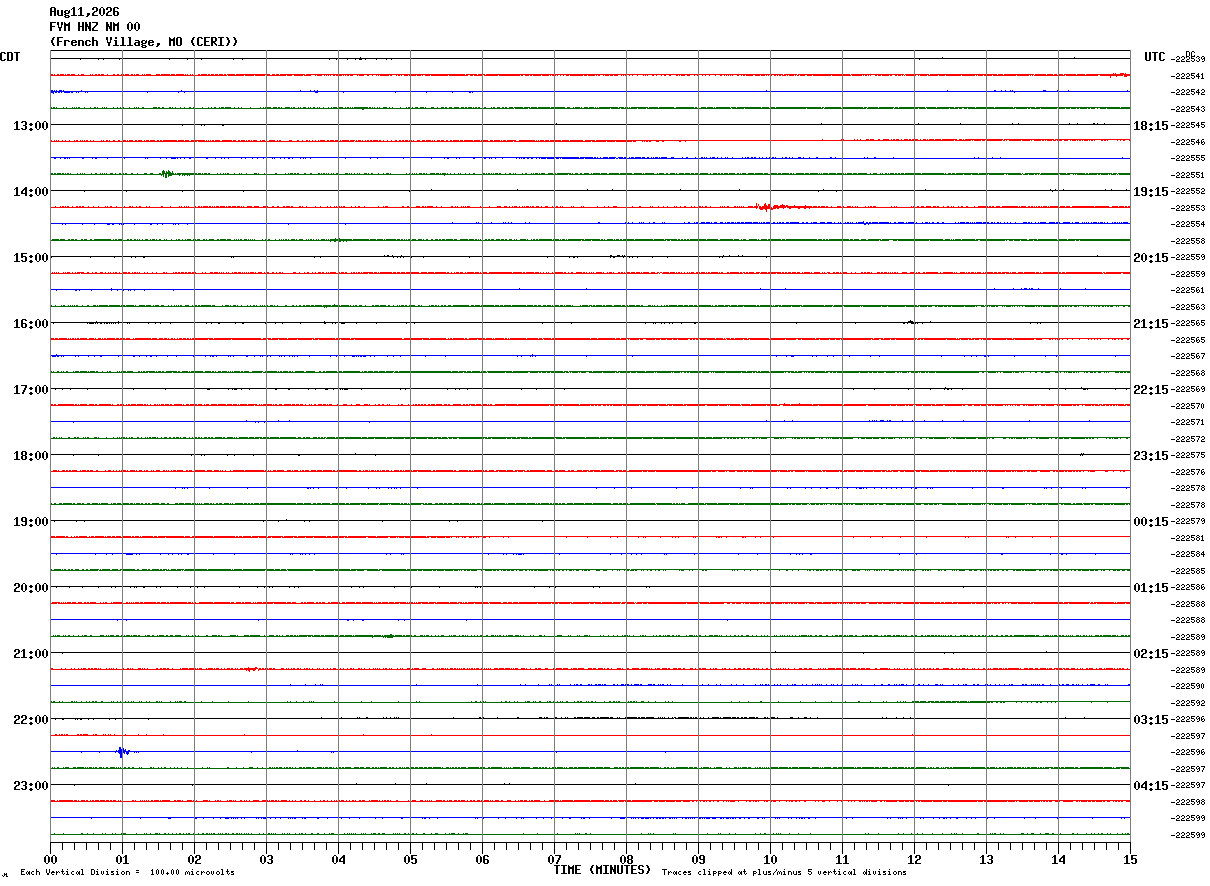Click the French Village, MO (CERI) title
Screen dimensions: 1210x886
[144, 42]
